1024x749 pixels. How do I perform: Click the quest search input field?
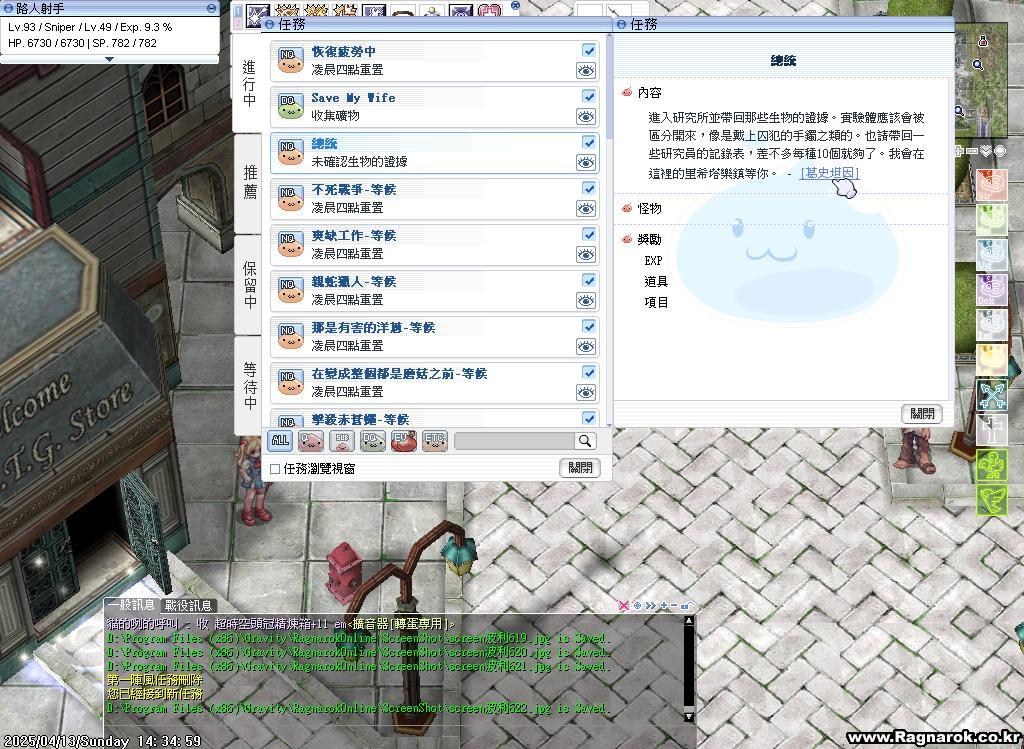coord(515,441)
